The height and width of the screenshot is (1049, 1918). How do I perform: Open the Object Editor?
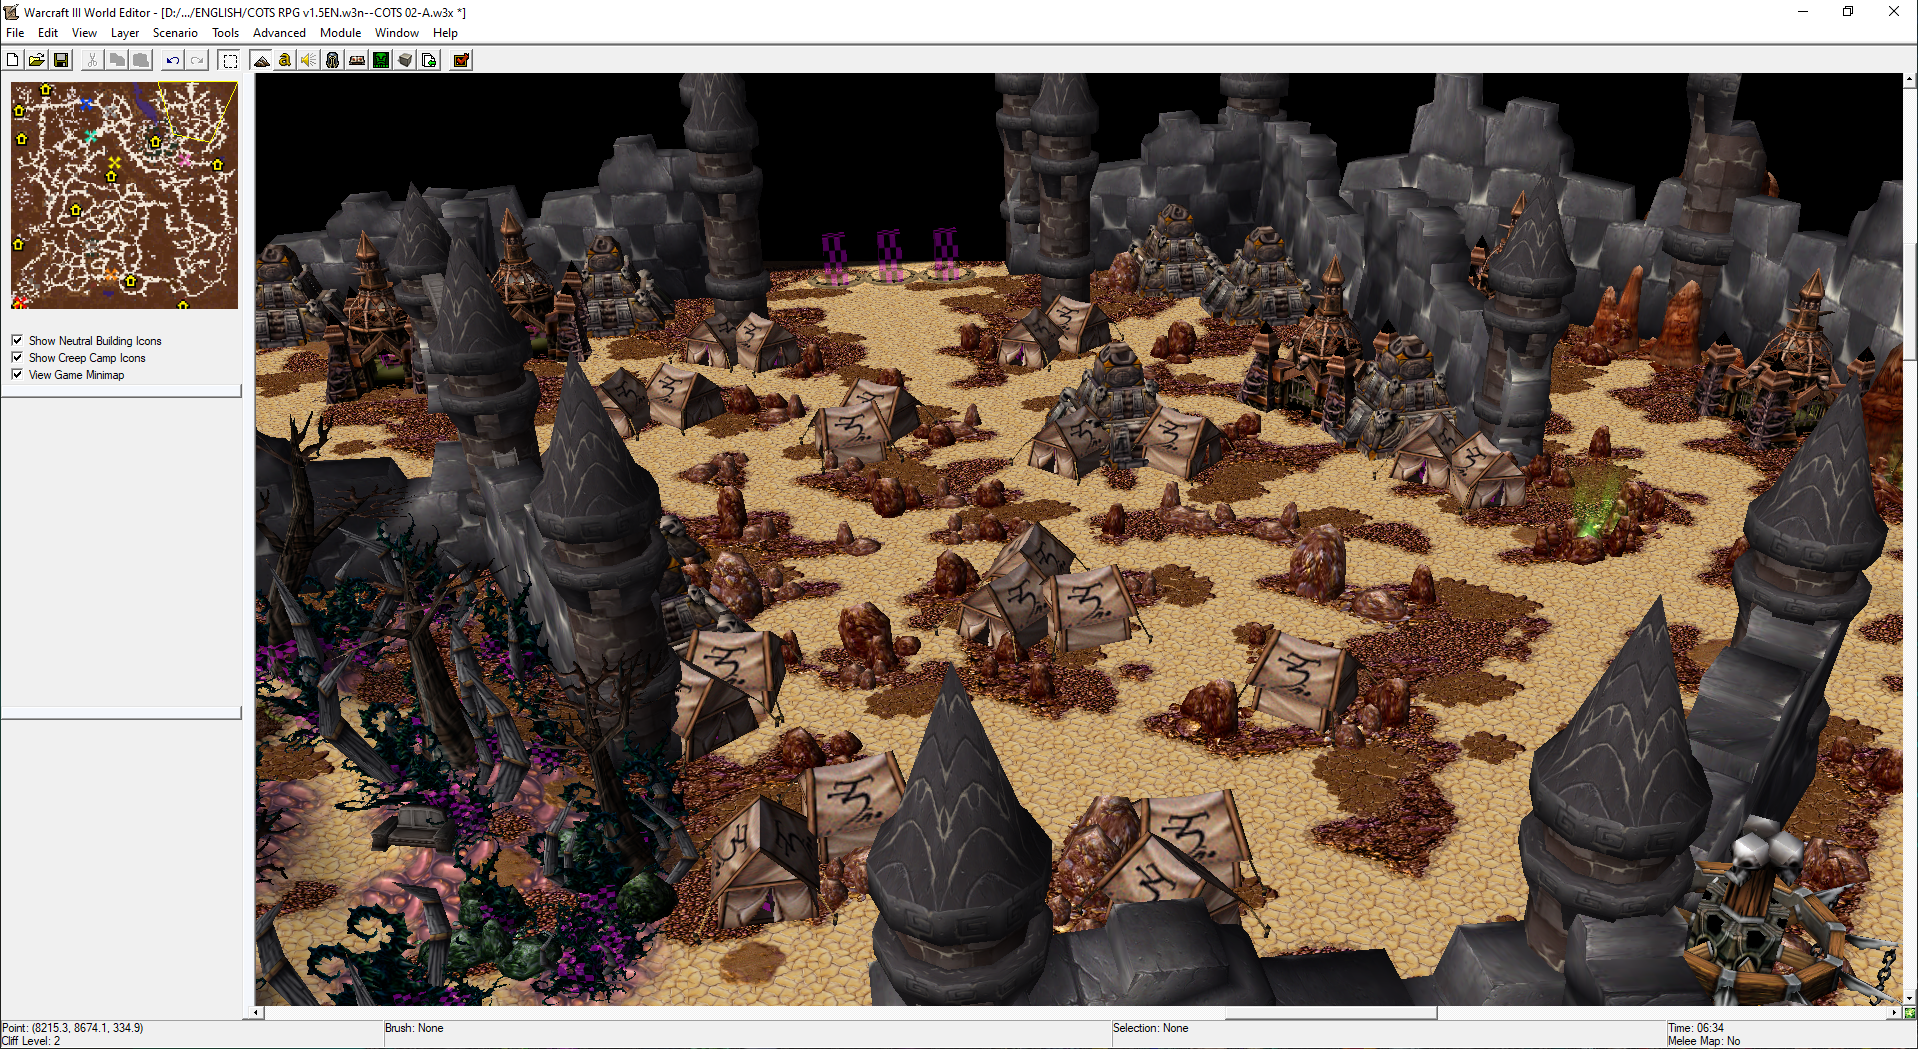pos(333,60)
